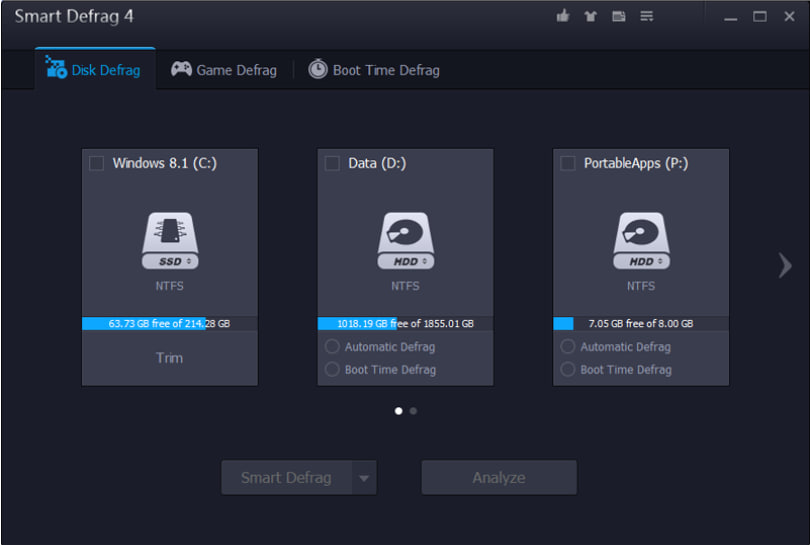
Task: Switch to the Disk Defrag tab
Action: coord(95,69)
